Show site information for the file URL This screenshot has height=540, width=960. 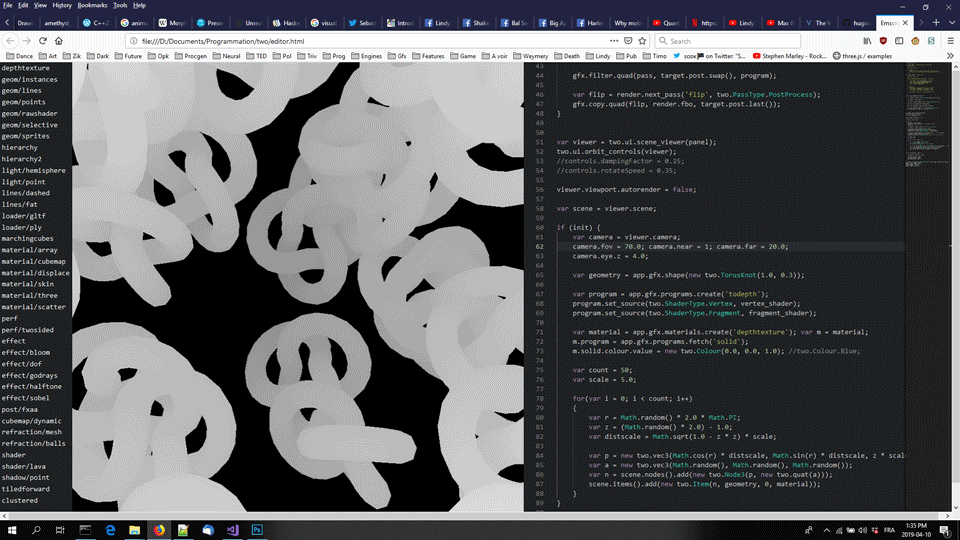(x=133, y=41)
